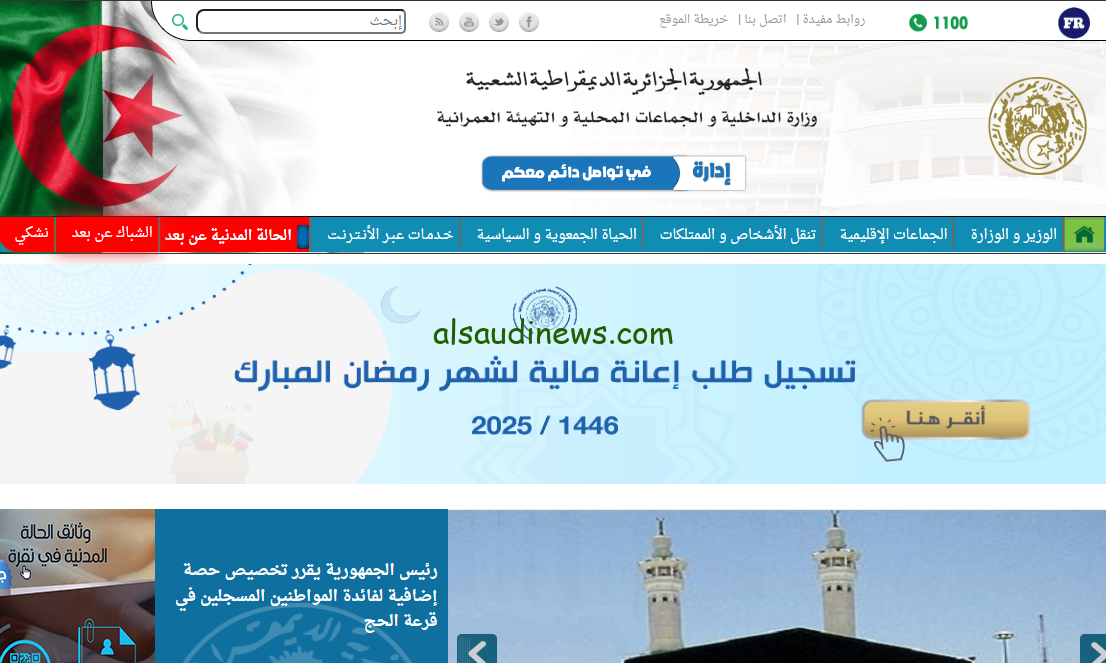The width and height of the screenshot is (1106, 663).
Task: Go to previous slide with left arrow
Action: tap(477, 649)
